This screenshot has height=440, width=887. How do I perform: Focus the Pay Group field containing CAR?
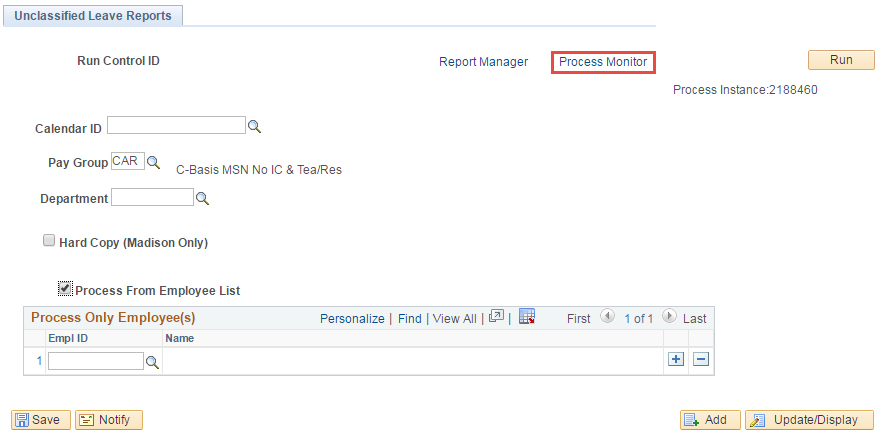pos(128,161)
